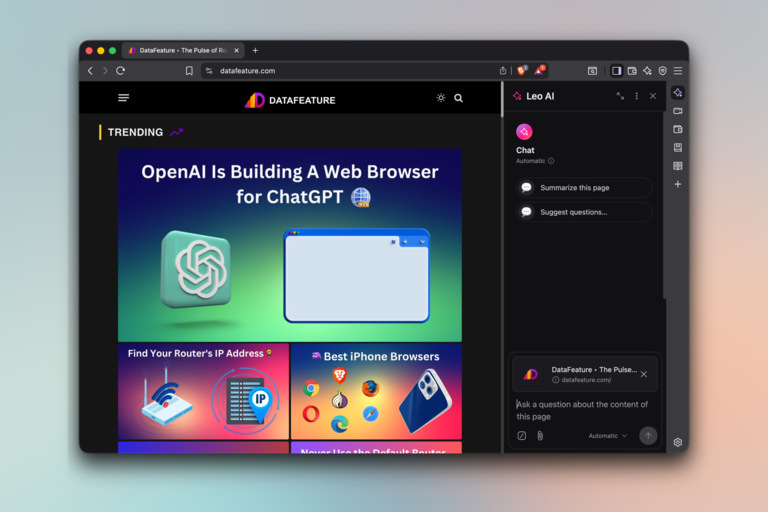
Task: Open the bookmarks icon in the sidebar
Action: pos(678,147)
